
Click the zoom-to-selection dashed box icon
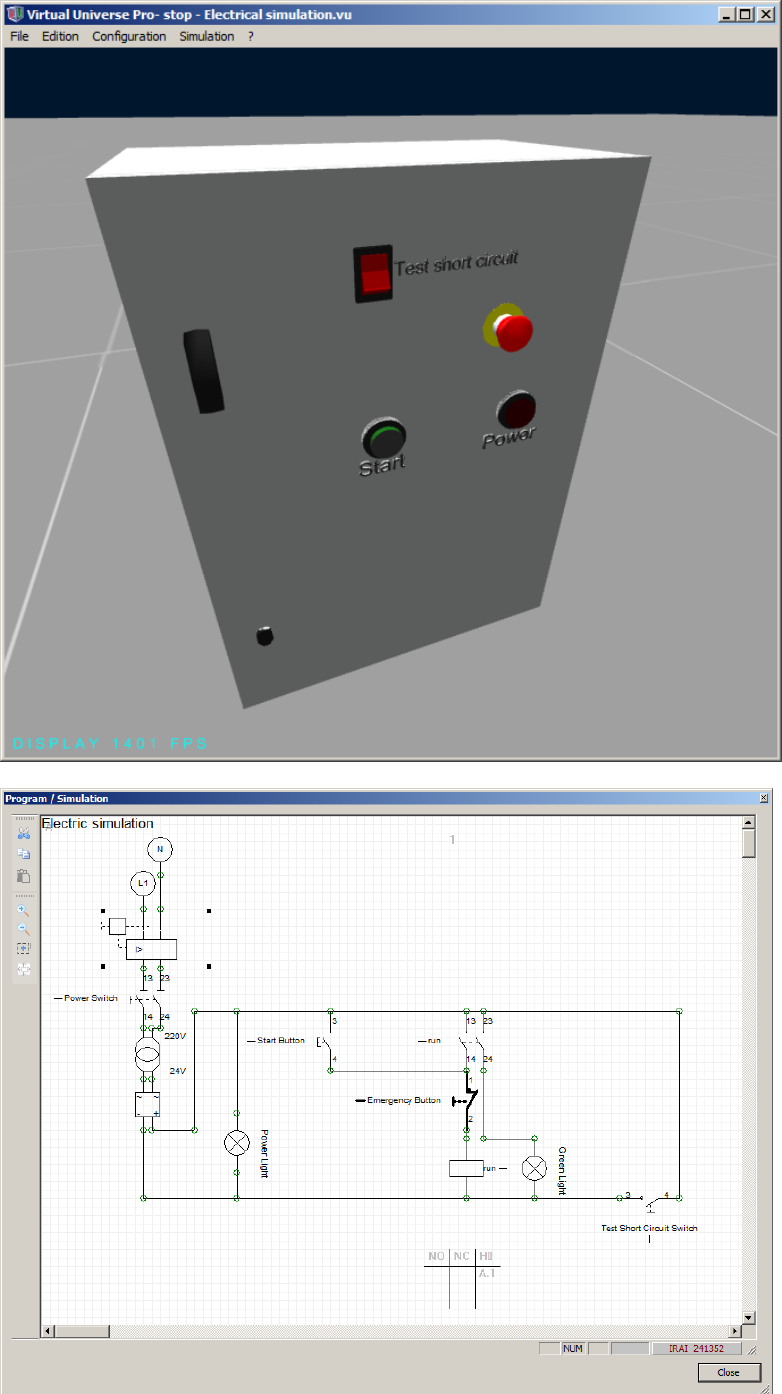pos(24,948)
